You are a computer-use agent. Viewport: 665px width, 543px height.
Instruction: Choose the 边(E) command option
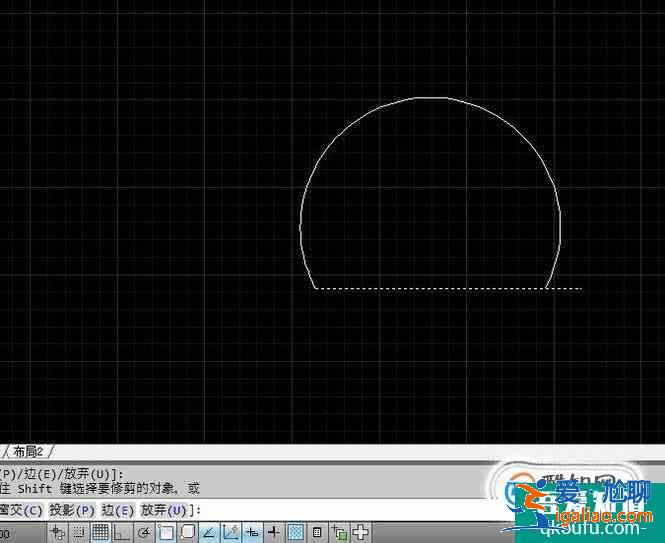(117, 510)
